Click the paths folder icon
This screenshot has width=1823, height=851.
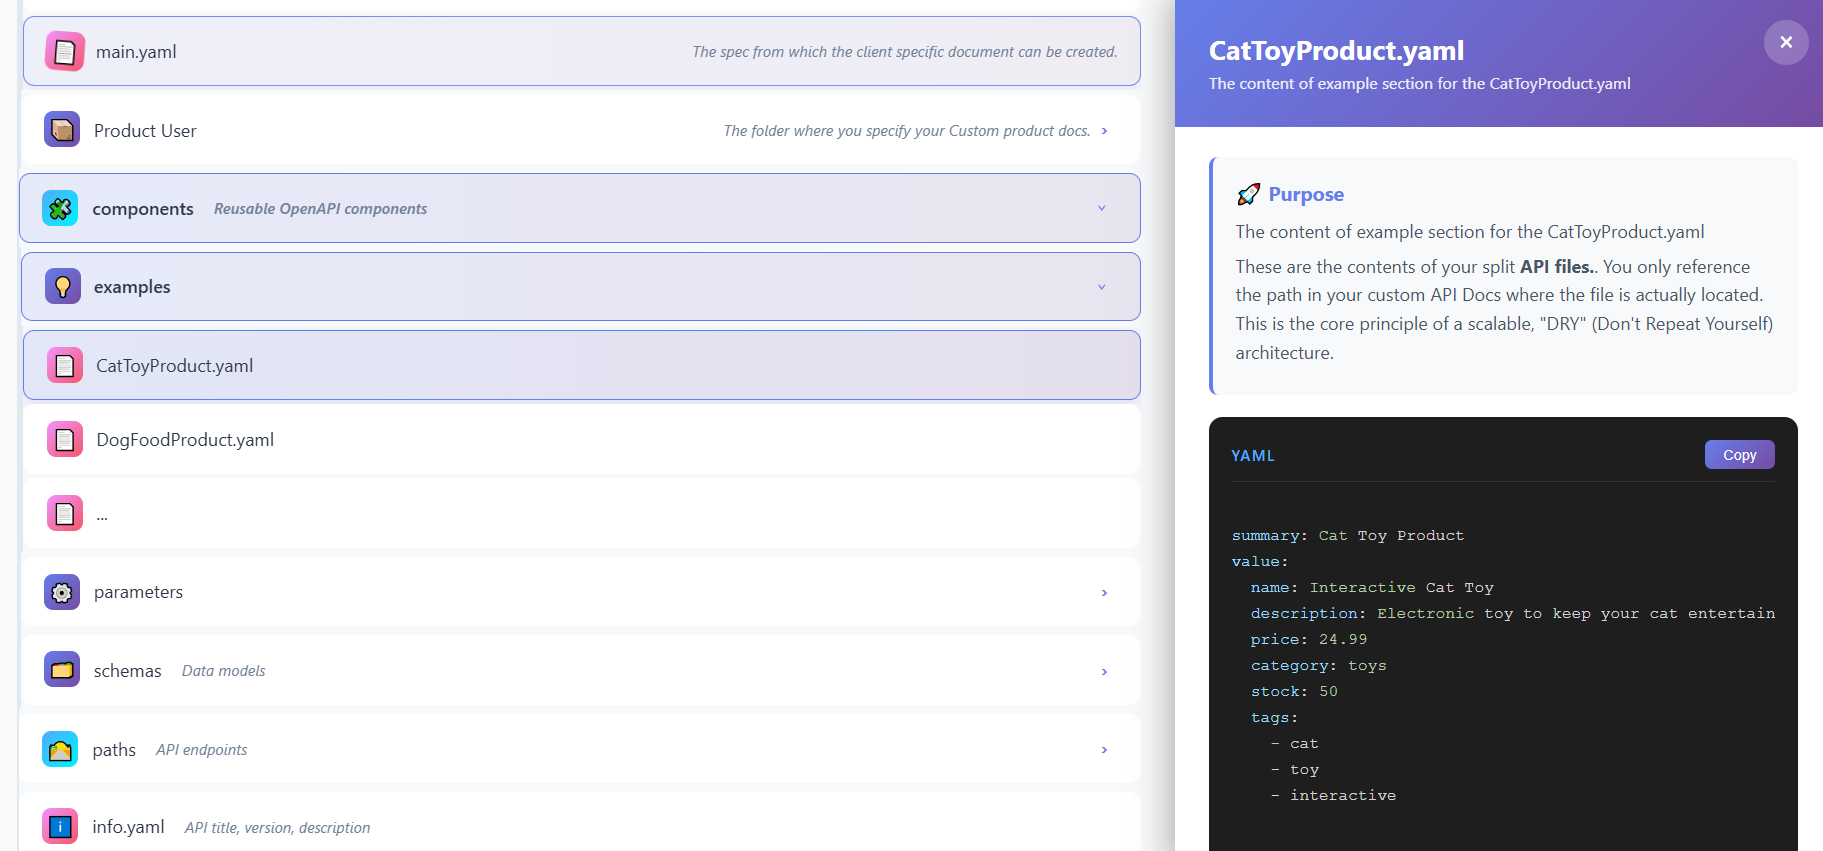click(x=60, y=749)
